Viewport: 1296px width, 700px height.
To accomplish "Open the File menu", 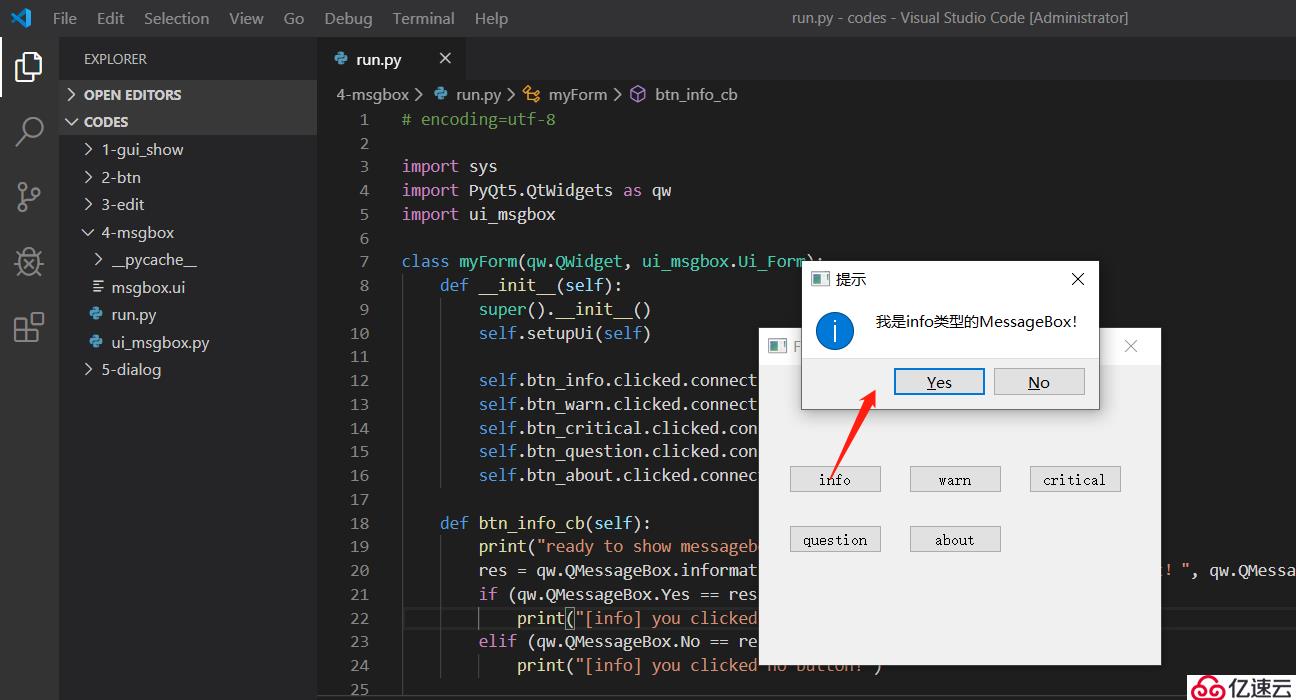I will click(64, 18).
